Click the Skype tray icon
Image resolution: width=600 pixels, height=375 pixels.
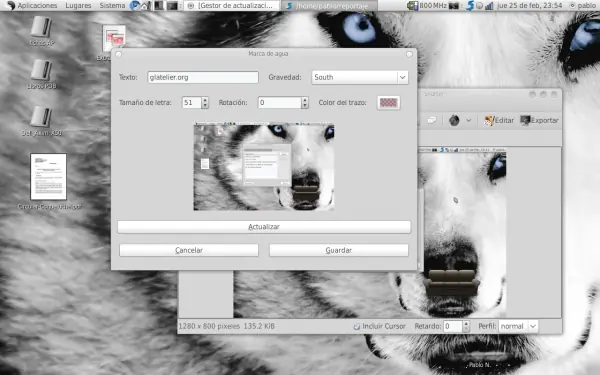click(x=470, y=5)
